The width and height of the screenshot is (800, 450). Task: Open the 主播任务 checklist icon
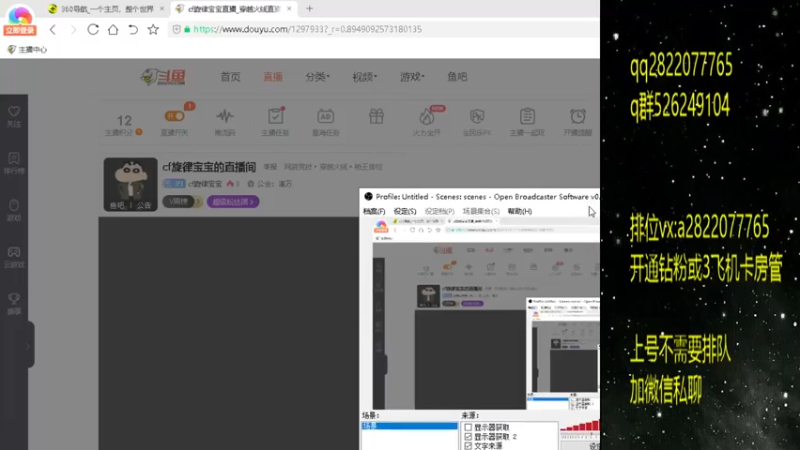pos(276,116)
